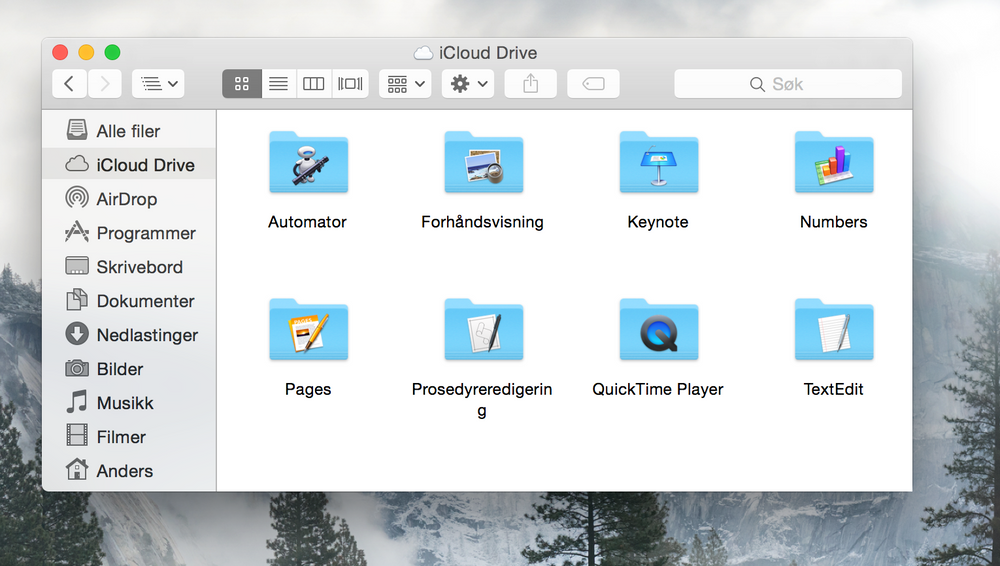Click the Keynote folder name label
Screen dimensions: 1000x566
tap(658, 222)
